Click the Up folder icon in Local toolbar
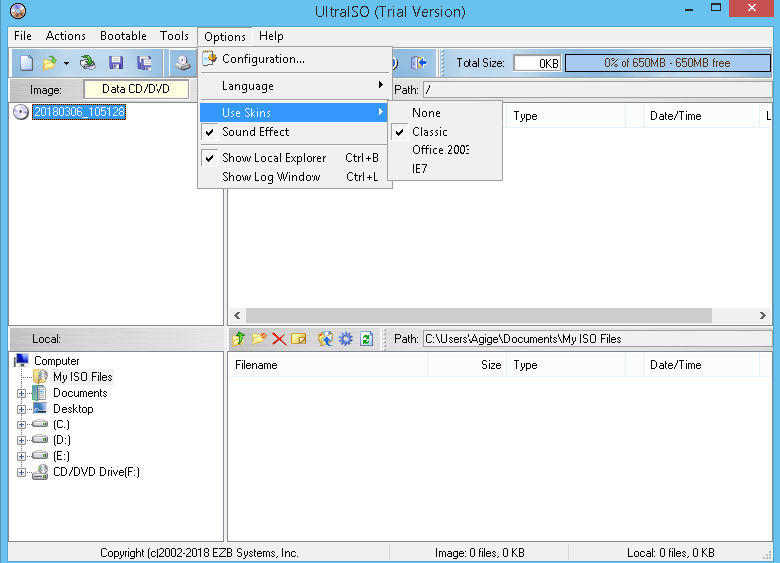Image resolution: width=780 pixels, height=563 pixels. pyautogui.click(x=239, y=339)
